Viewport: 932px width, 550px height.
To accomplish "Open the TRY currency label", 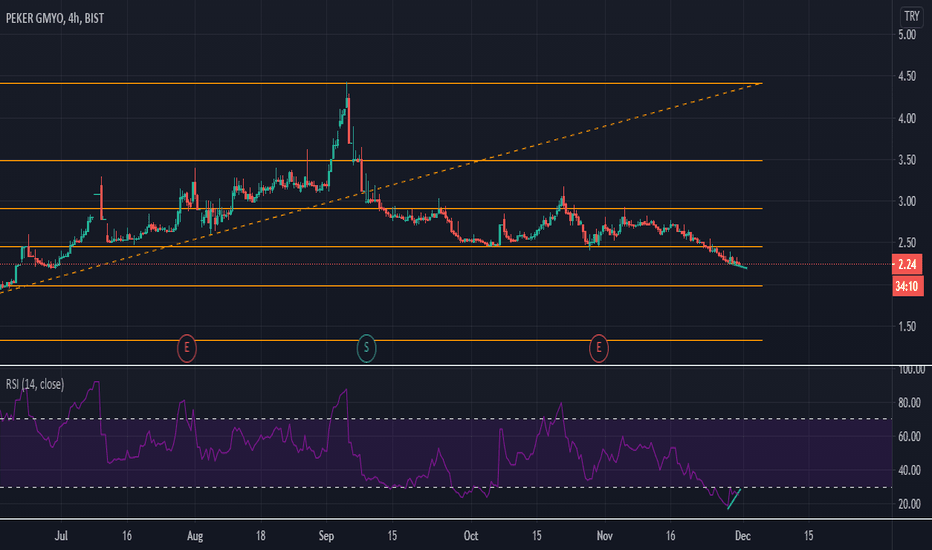I will tap(912, 17).
